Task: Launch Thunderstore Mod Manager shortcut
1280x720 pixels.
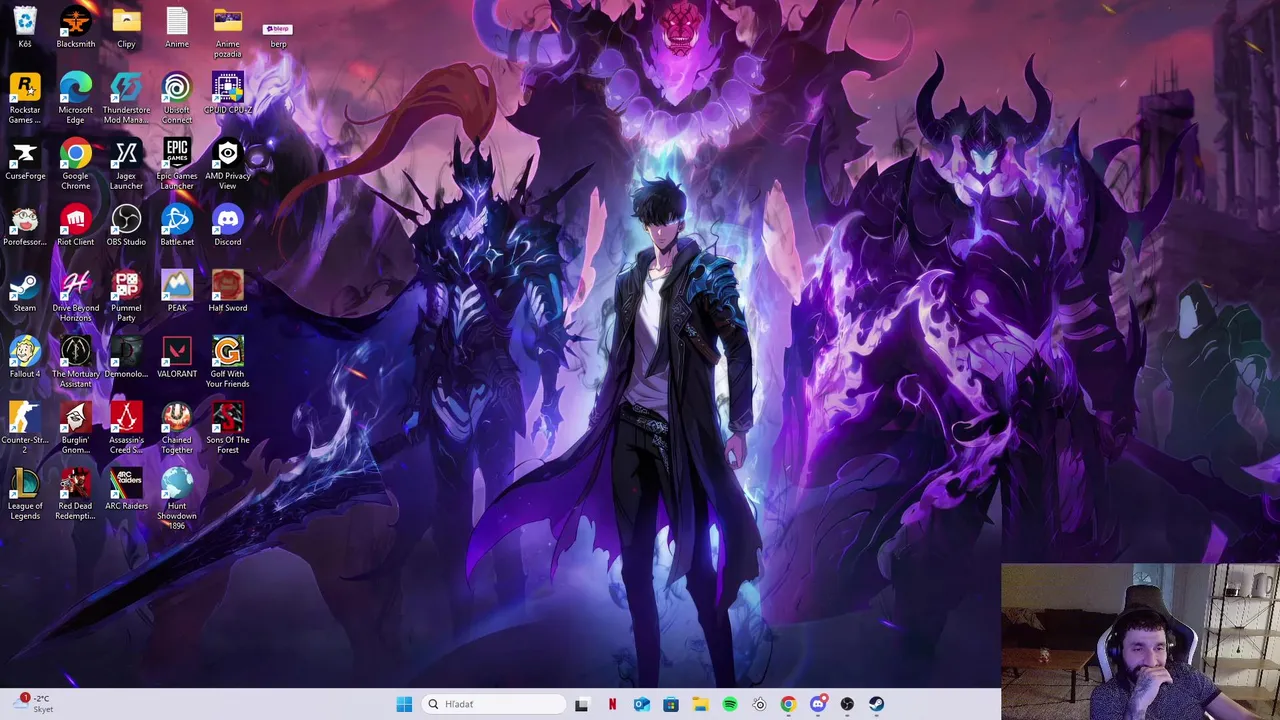Action: (x=126, y=98)
